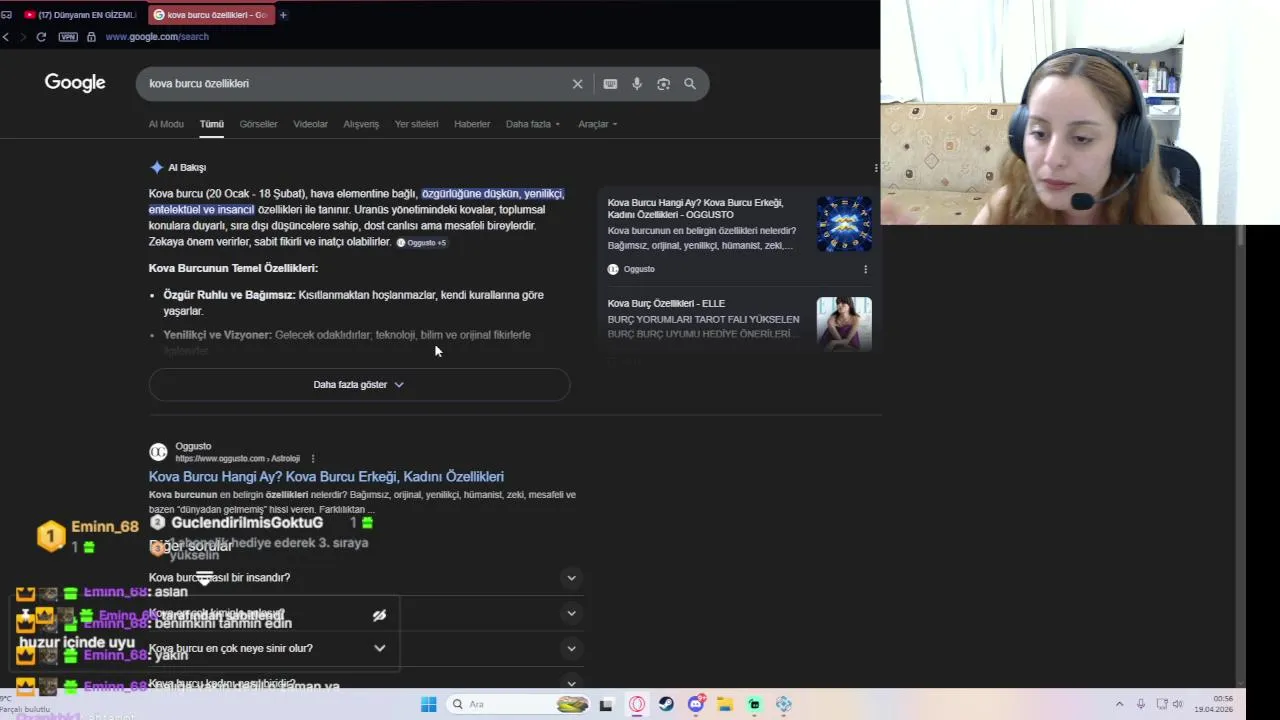Open the Yer siteleri tab

point(416,124)
